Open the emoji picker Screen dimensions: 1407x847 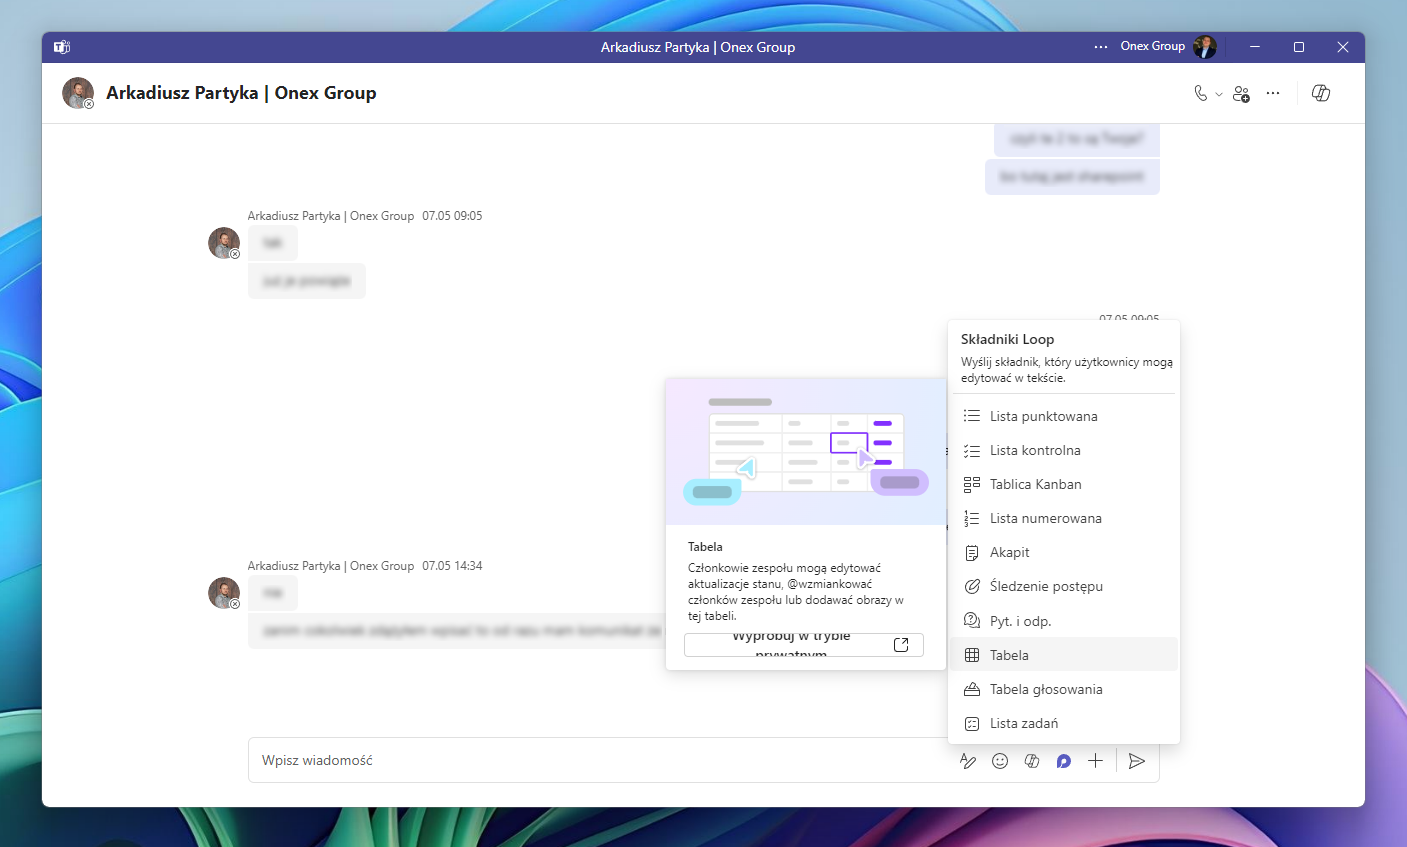(1000, 761)
